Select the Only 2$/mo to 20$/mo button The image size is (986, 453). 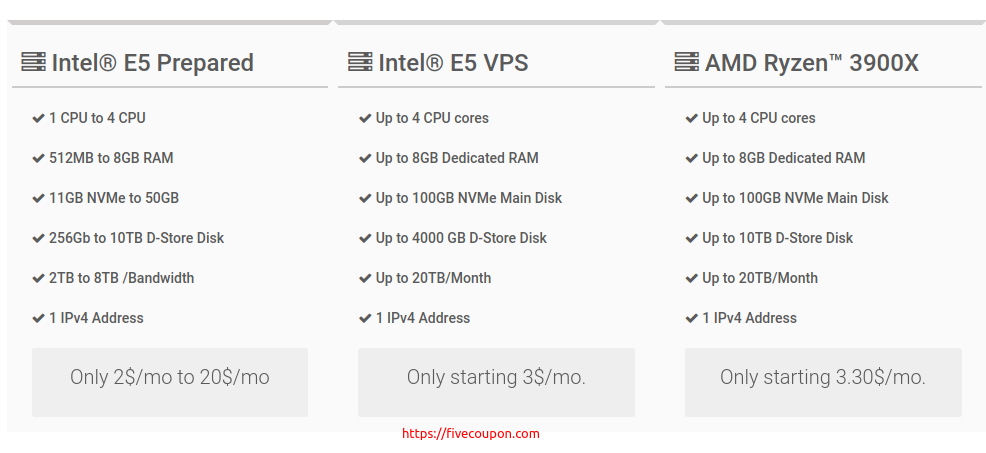[170, 383]
